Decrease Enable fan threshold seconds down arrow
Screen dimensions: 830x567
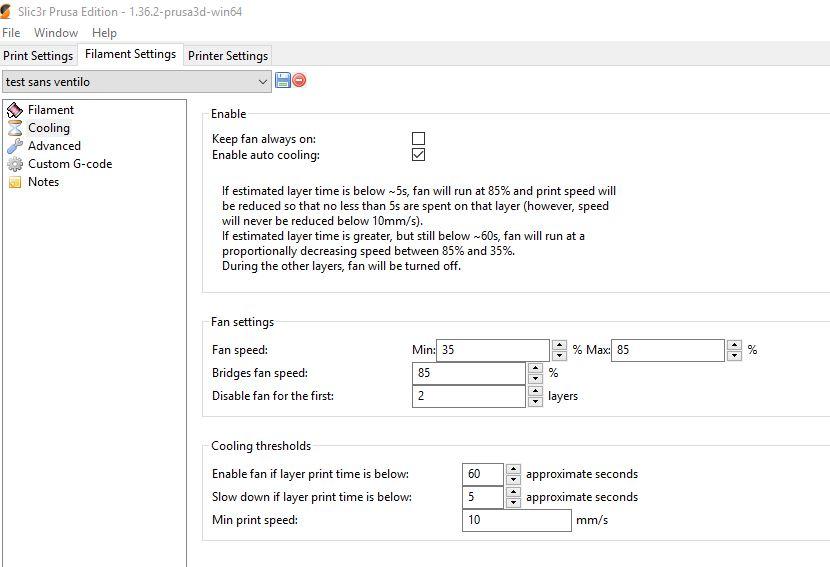click(x=513, y=480)
